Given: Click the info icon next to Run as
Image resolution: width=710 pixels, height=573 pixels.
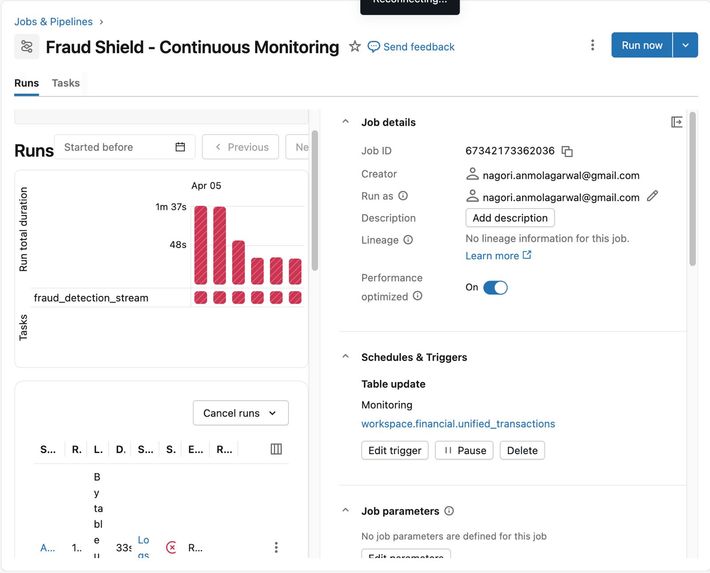Looking at the screenshot, I should pyautogui.click(x=403, y=196).
